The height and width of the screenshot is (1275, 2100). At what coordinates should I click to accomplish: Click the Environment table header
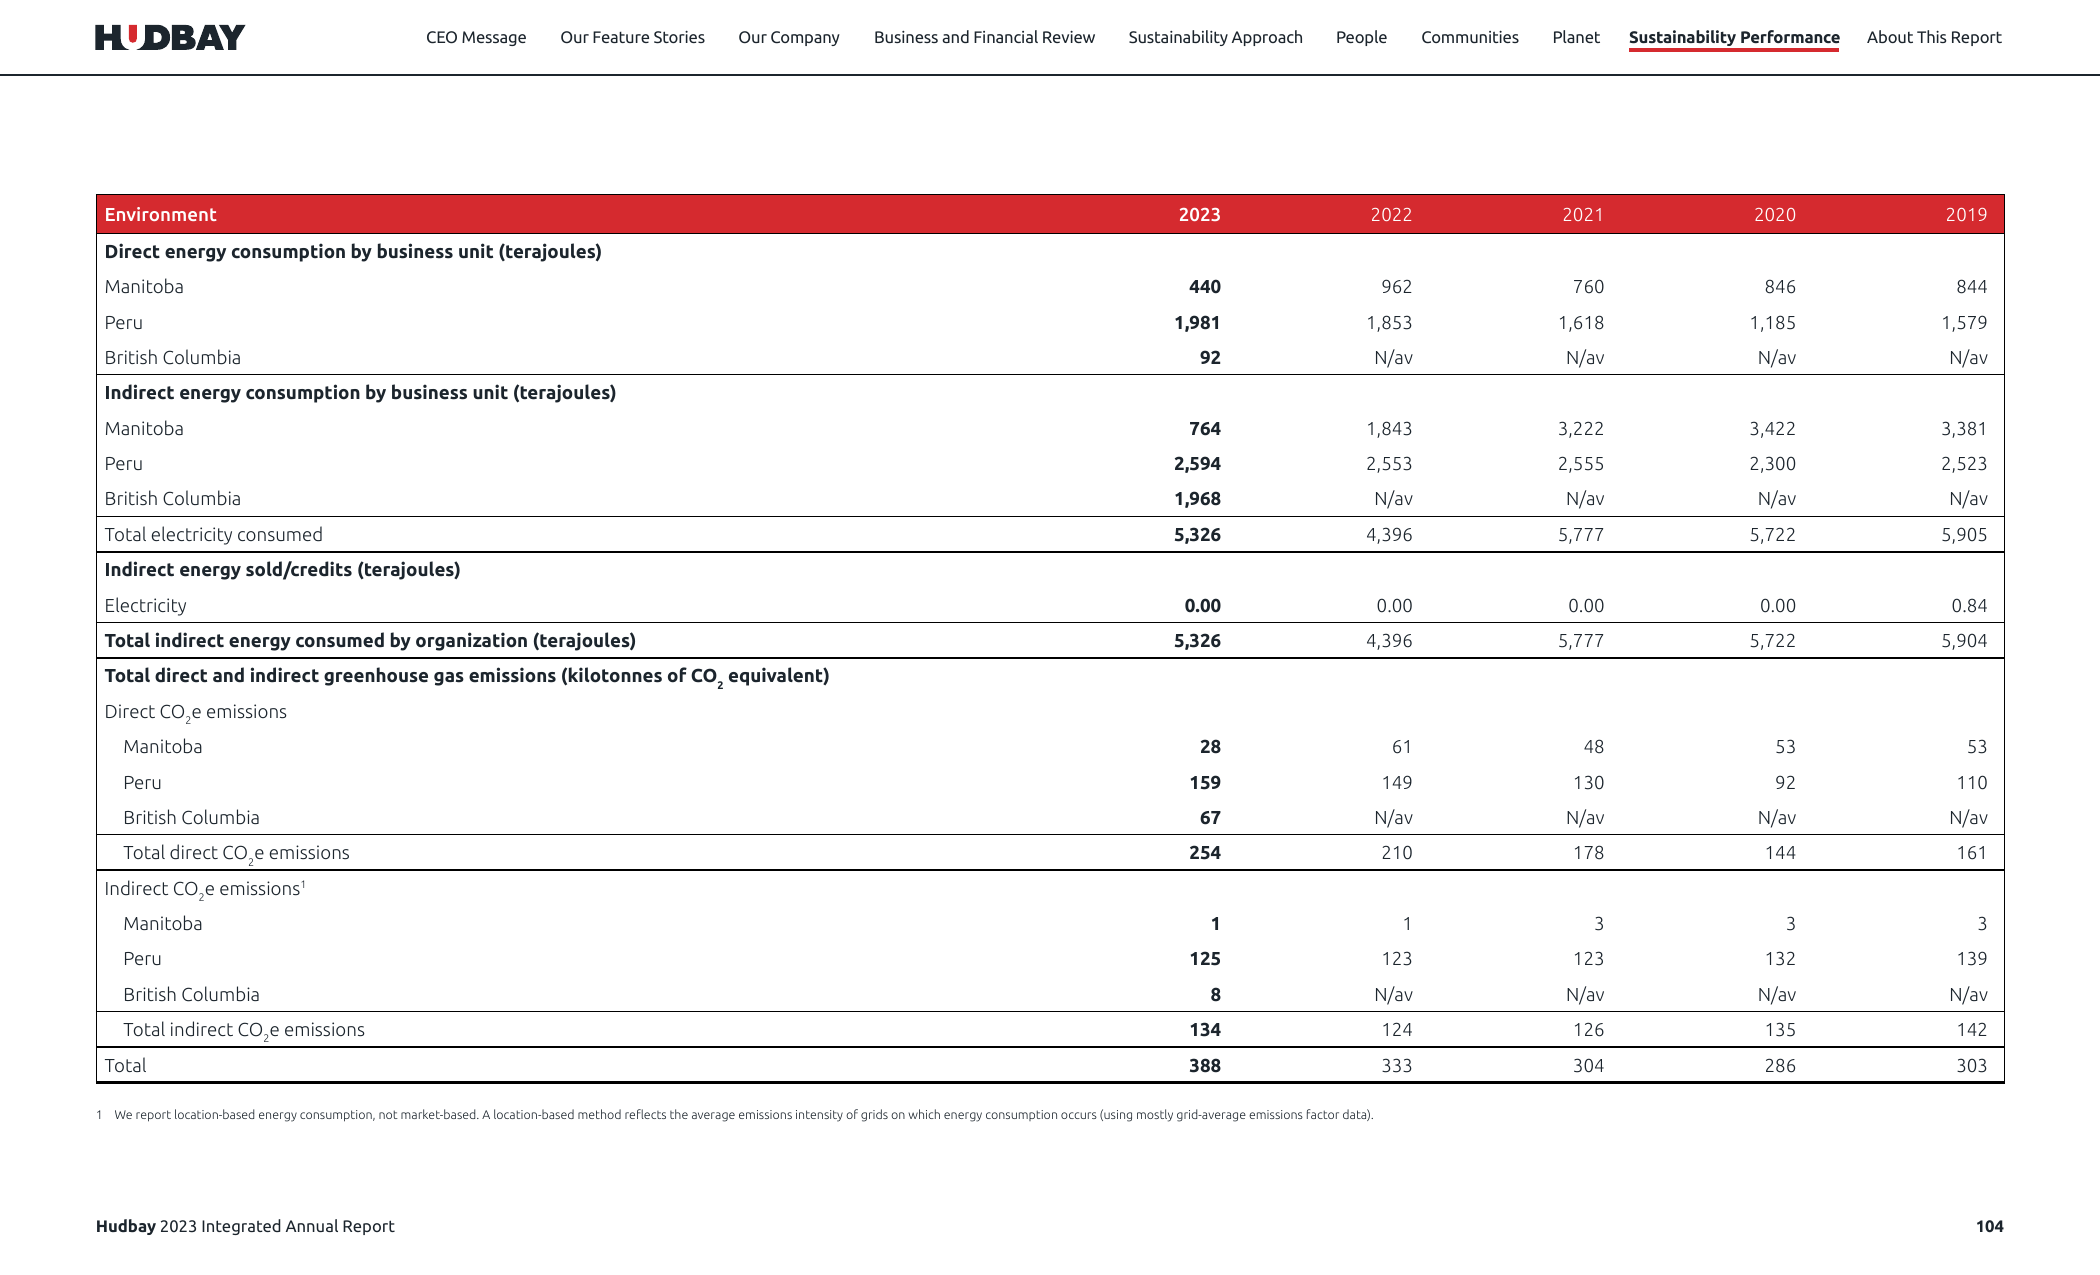160,215
